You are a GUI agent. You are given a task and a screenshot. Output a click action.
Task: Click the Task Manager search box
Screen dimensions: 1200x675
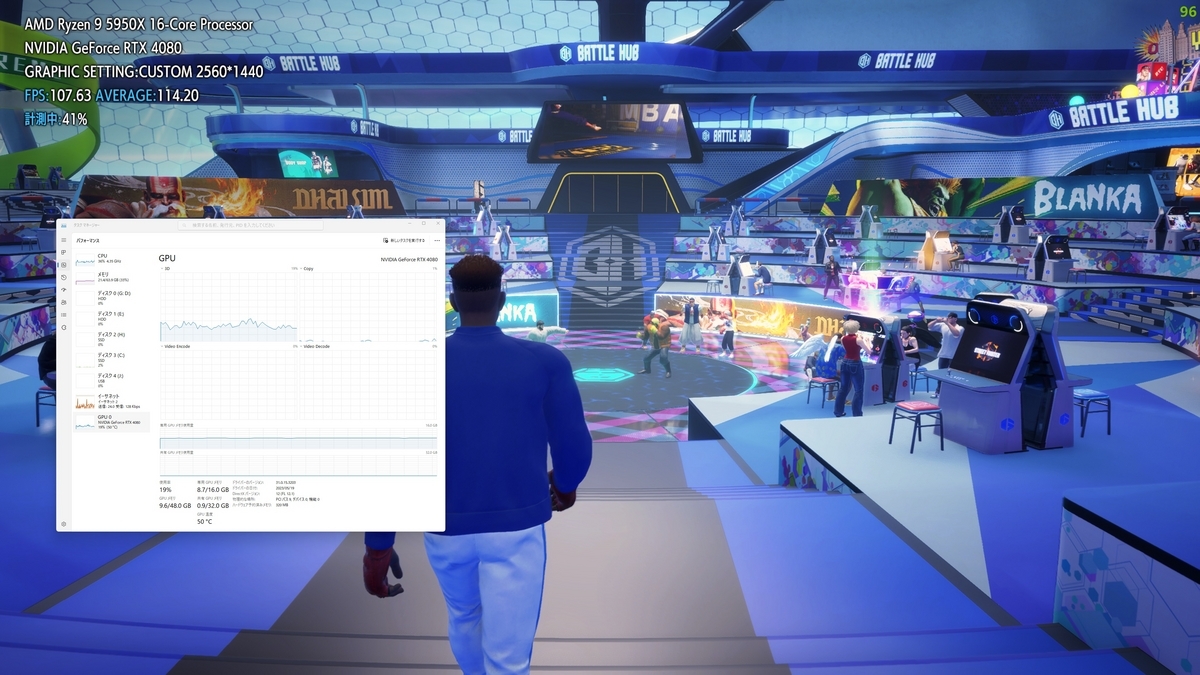[x=250, y=225]
